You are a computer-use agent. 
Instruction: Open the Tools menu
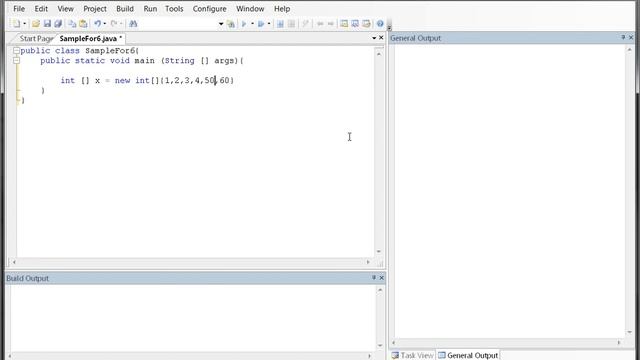(x=174, y=9)
